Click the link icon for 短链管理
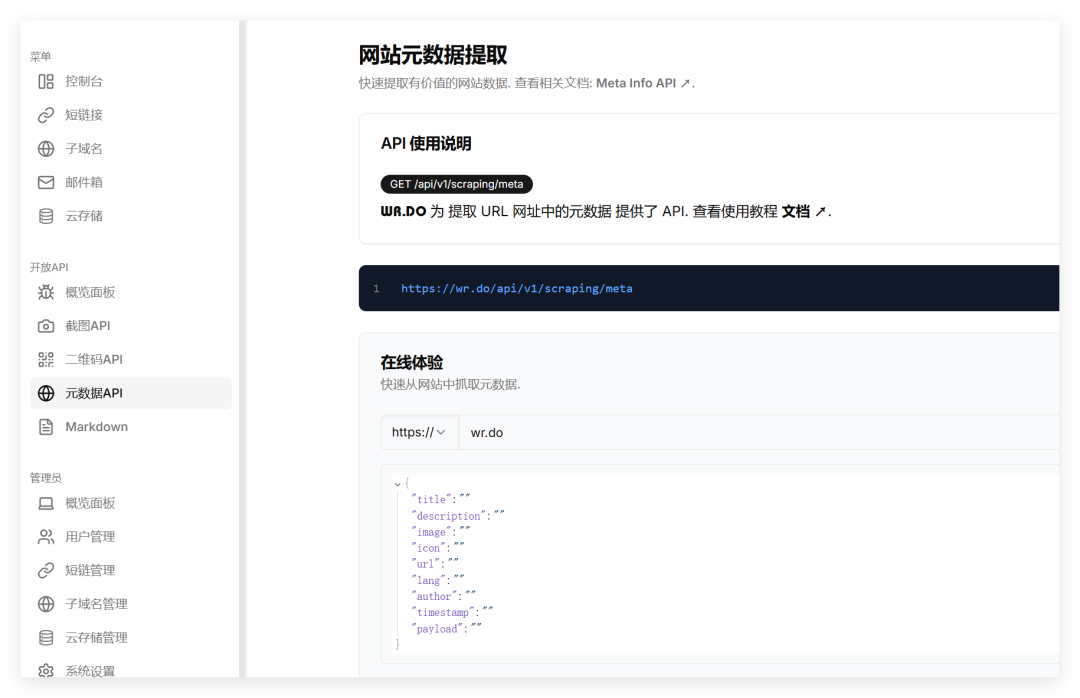The image size is (1080, 698). (x=46, y=571)
